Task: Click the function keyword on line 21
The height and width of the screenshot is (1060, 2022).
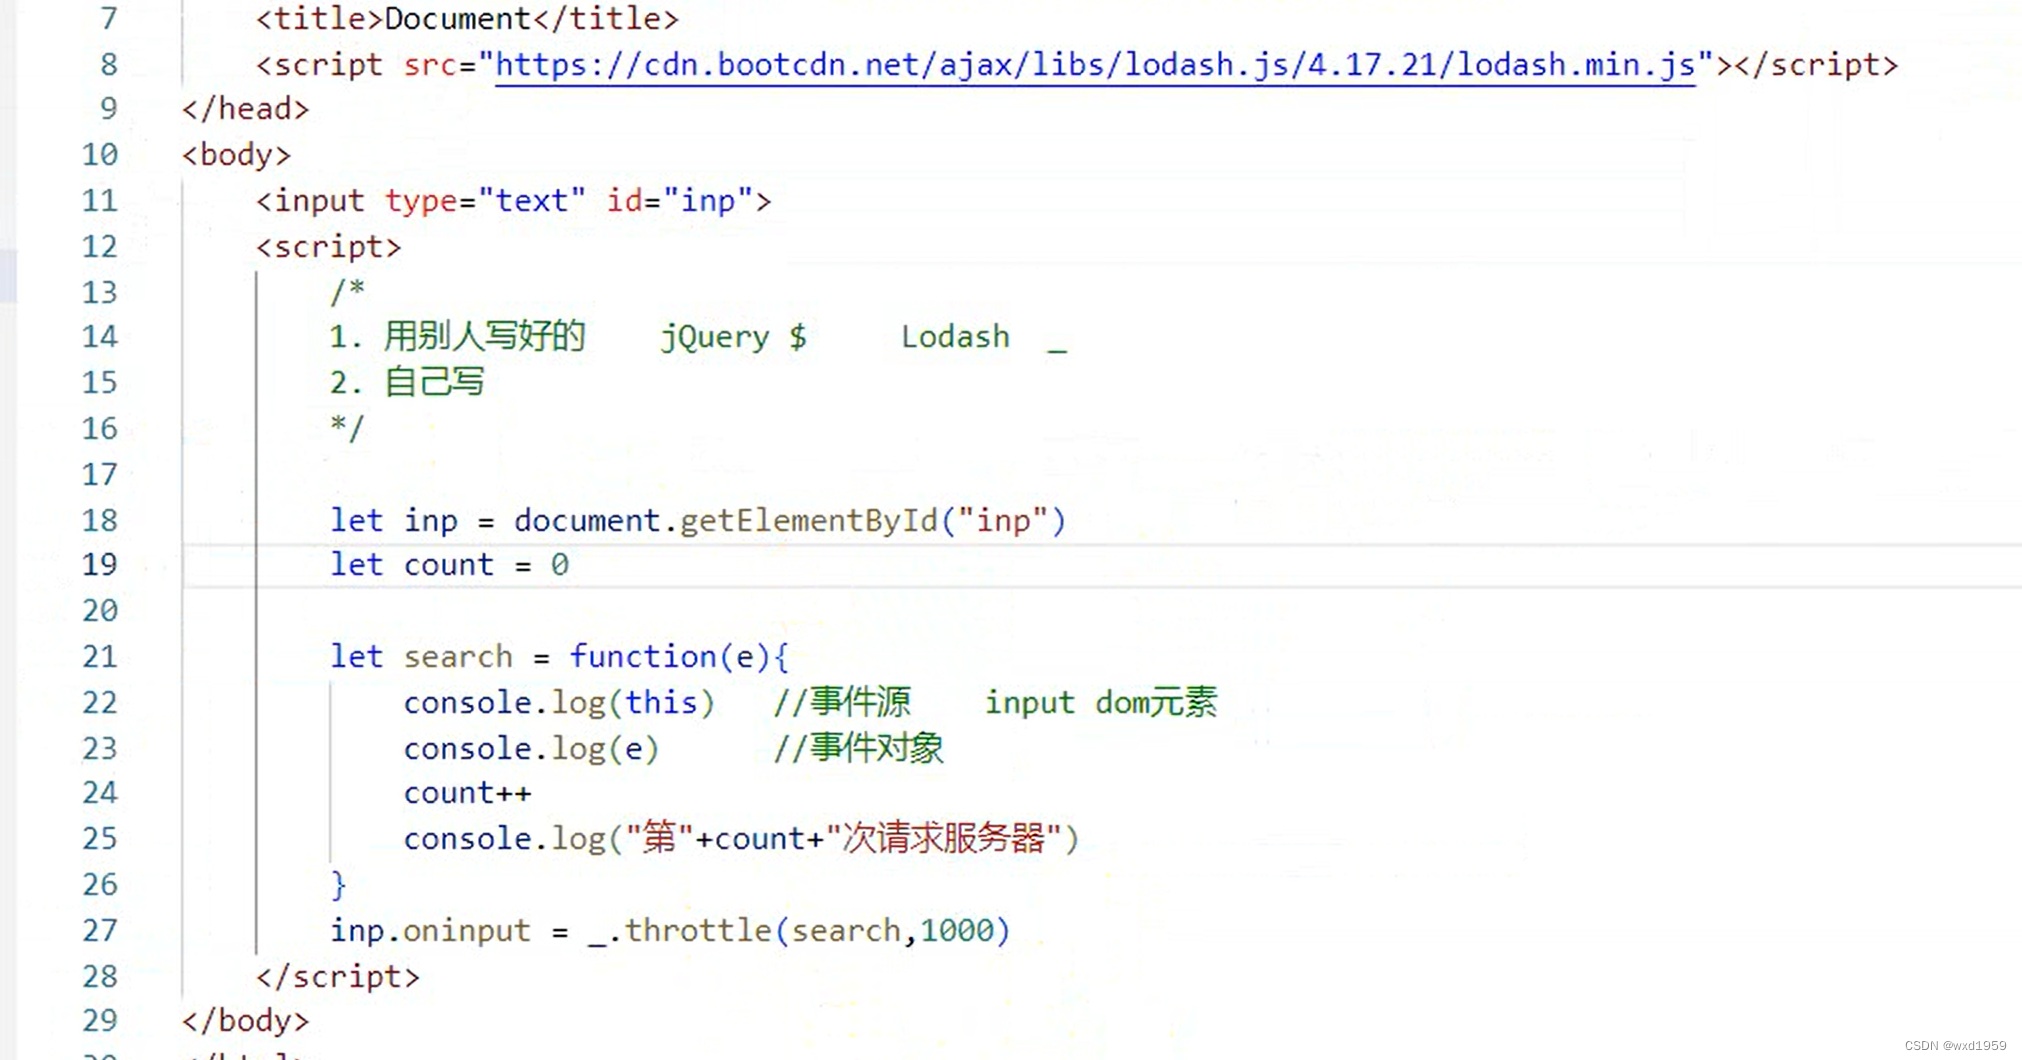Action: pyautogui.click(x=643, y=657)
